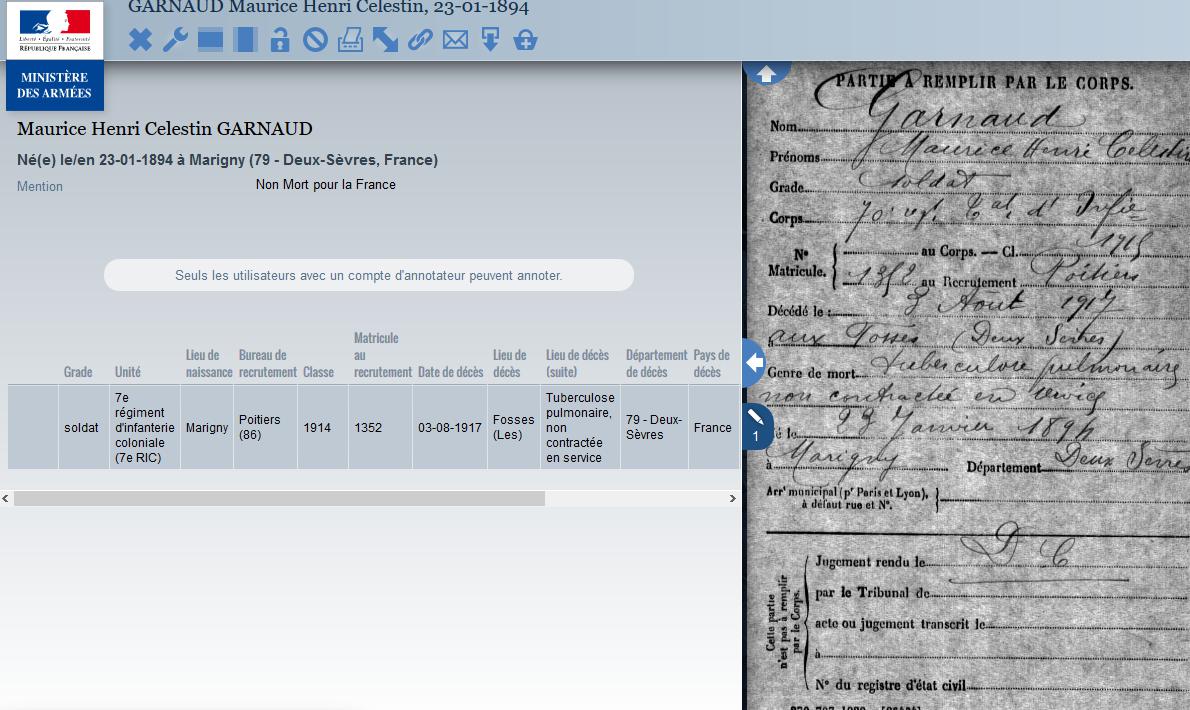Add record to basket icon
The width and height of the screenshot is (1190, 710).
click(x=525, y=39)
